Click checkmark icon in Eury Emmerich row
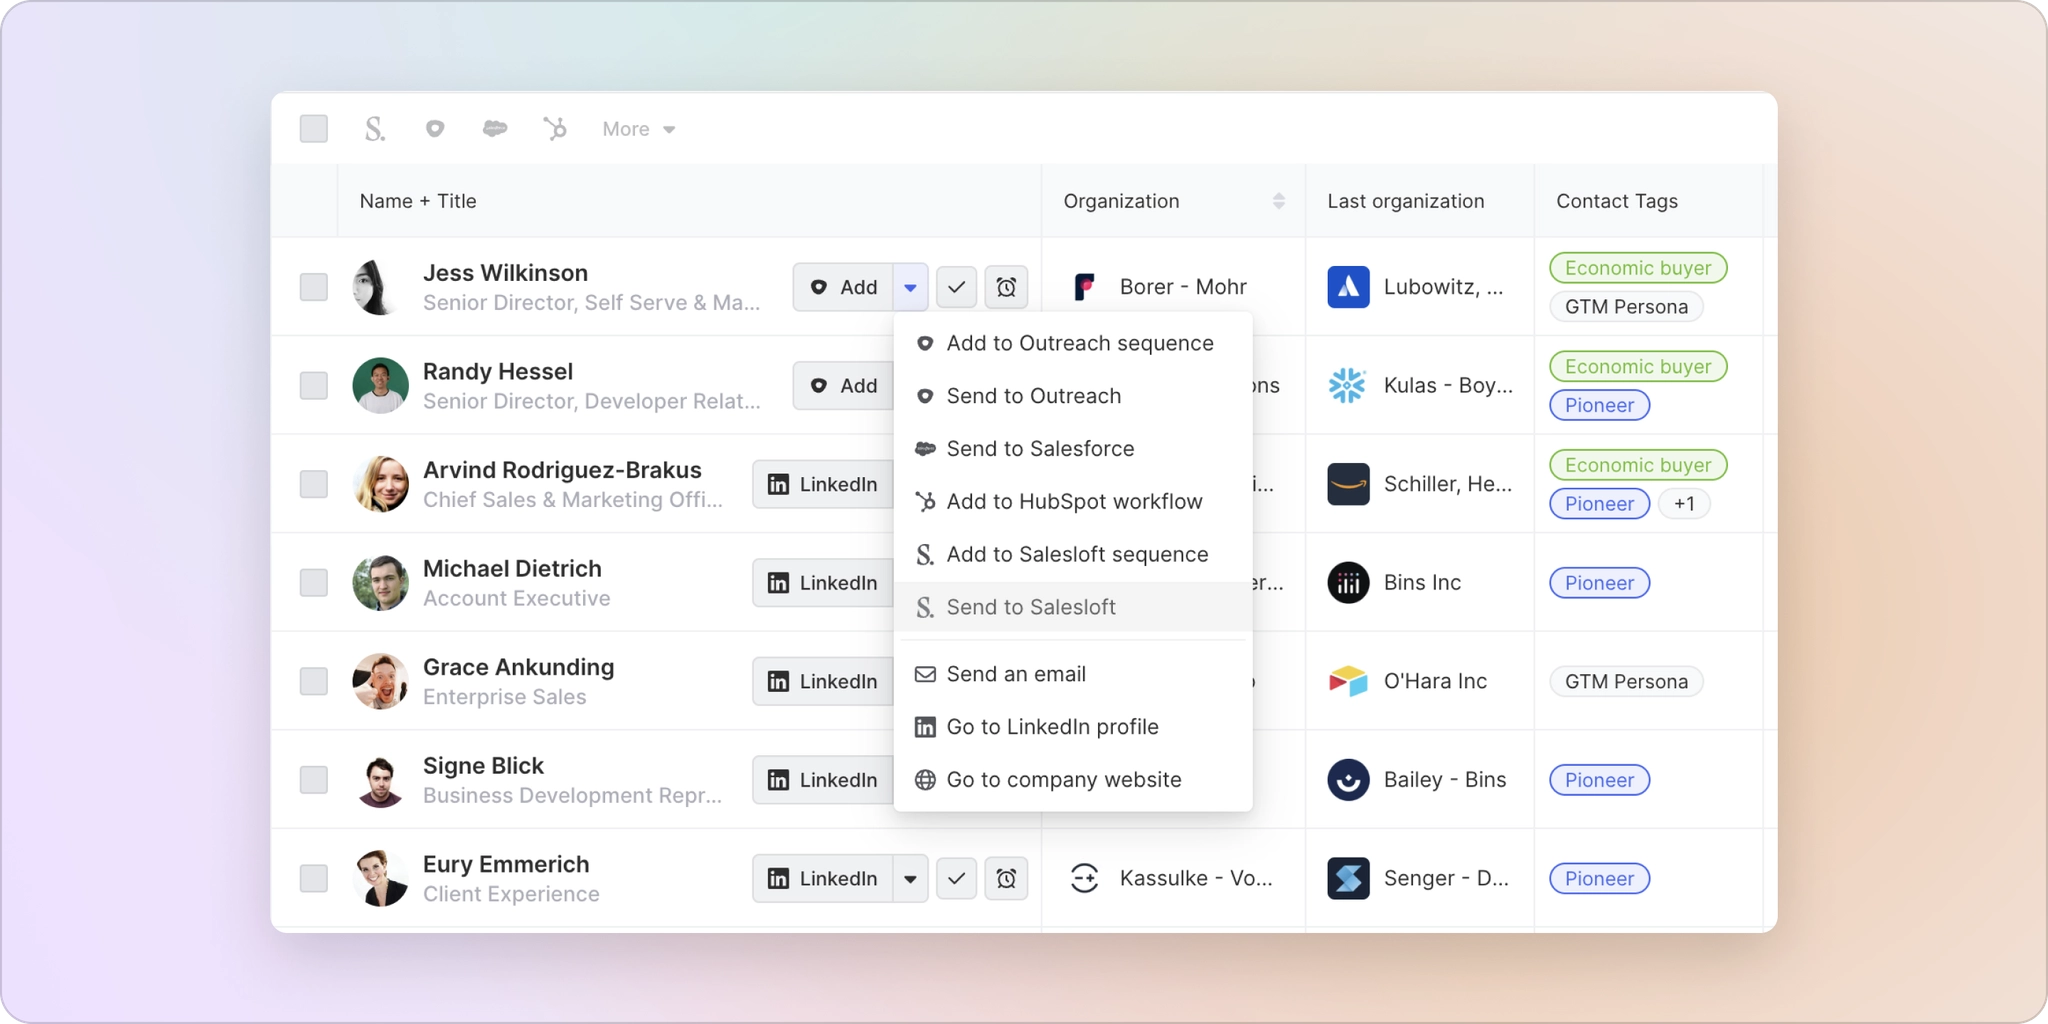The image size is (2048, 1024). (x=956, y=879)
